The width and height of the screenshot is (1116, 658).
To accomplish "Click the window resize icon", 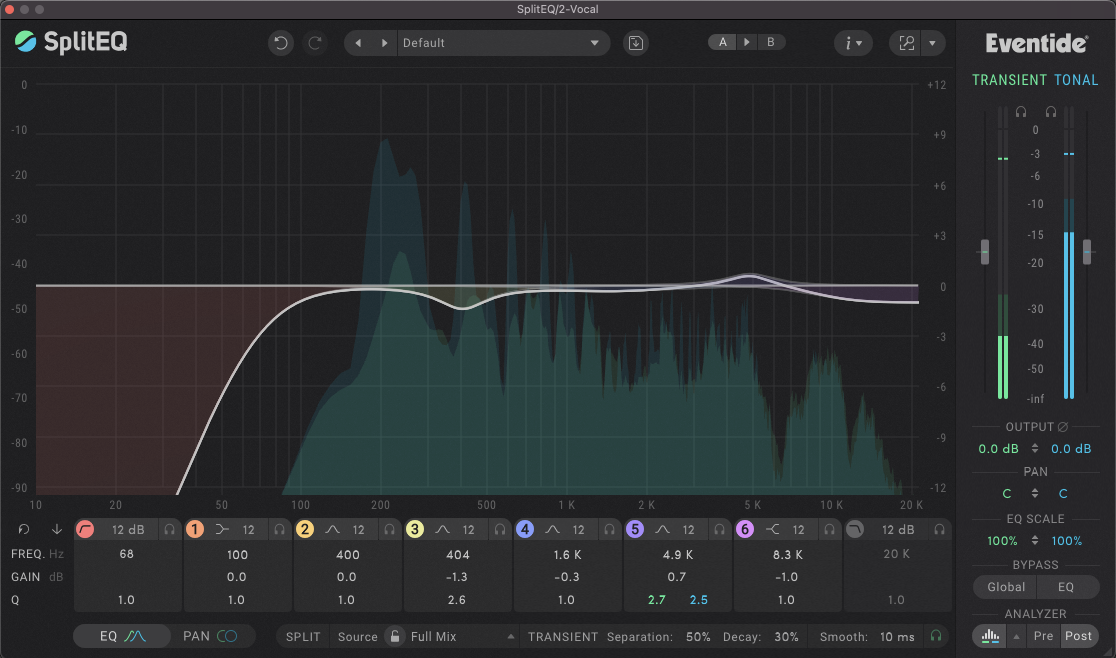I will [x=907, y=43].
